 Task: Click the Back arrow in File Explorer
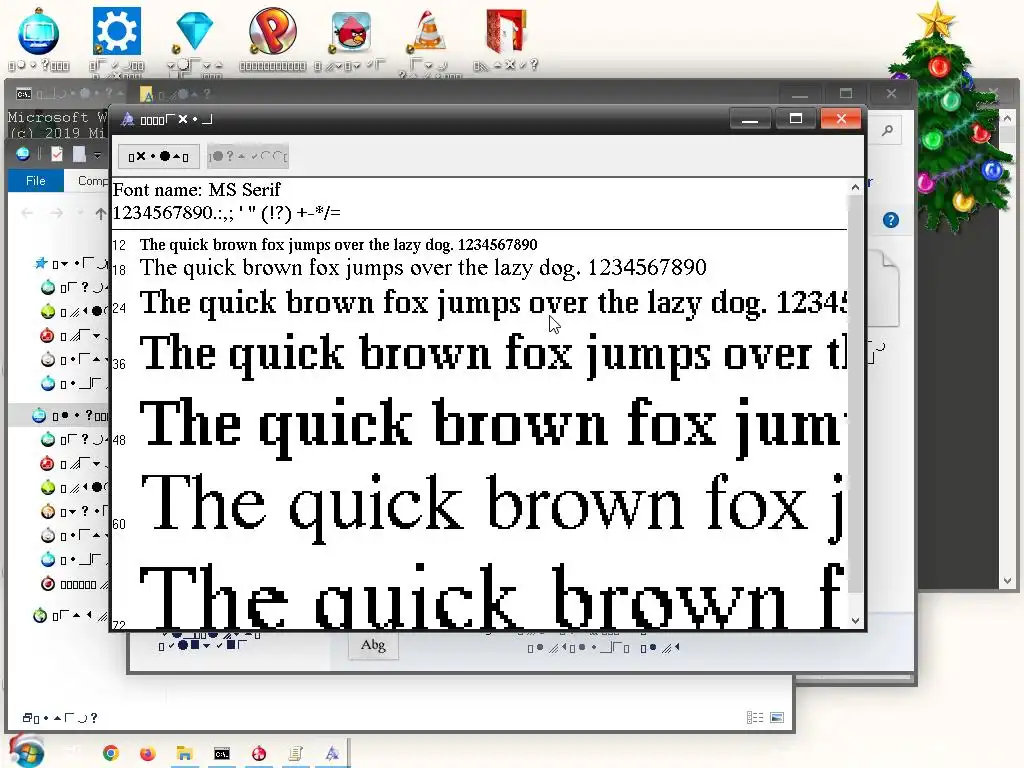27,214
